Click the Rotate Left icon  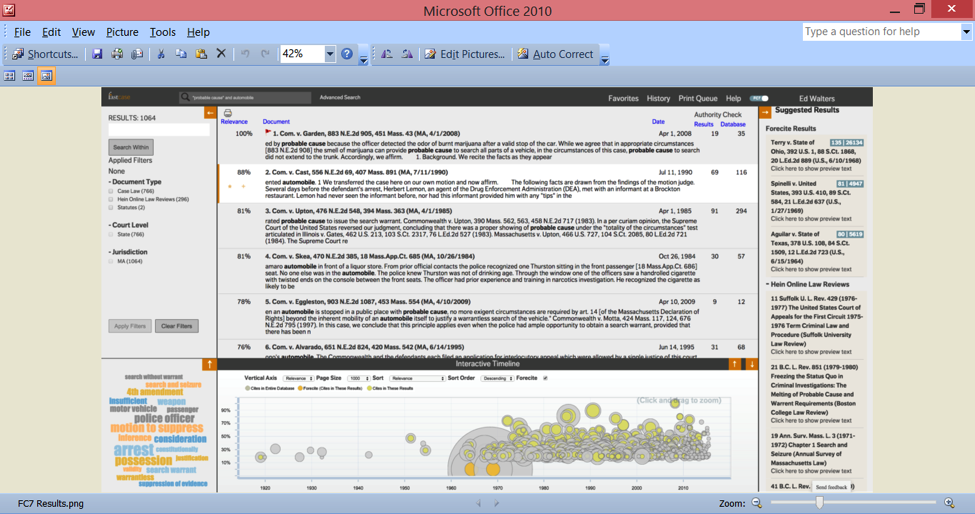point(386,54)
